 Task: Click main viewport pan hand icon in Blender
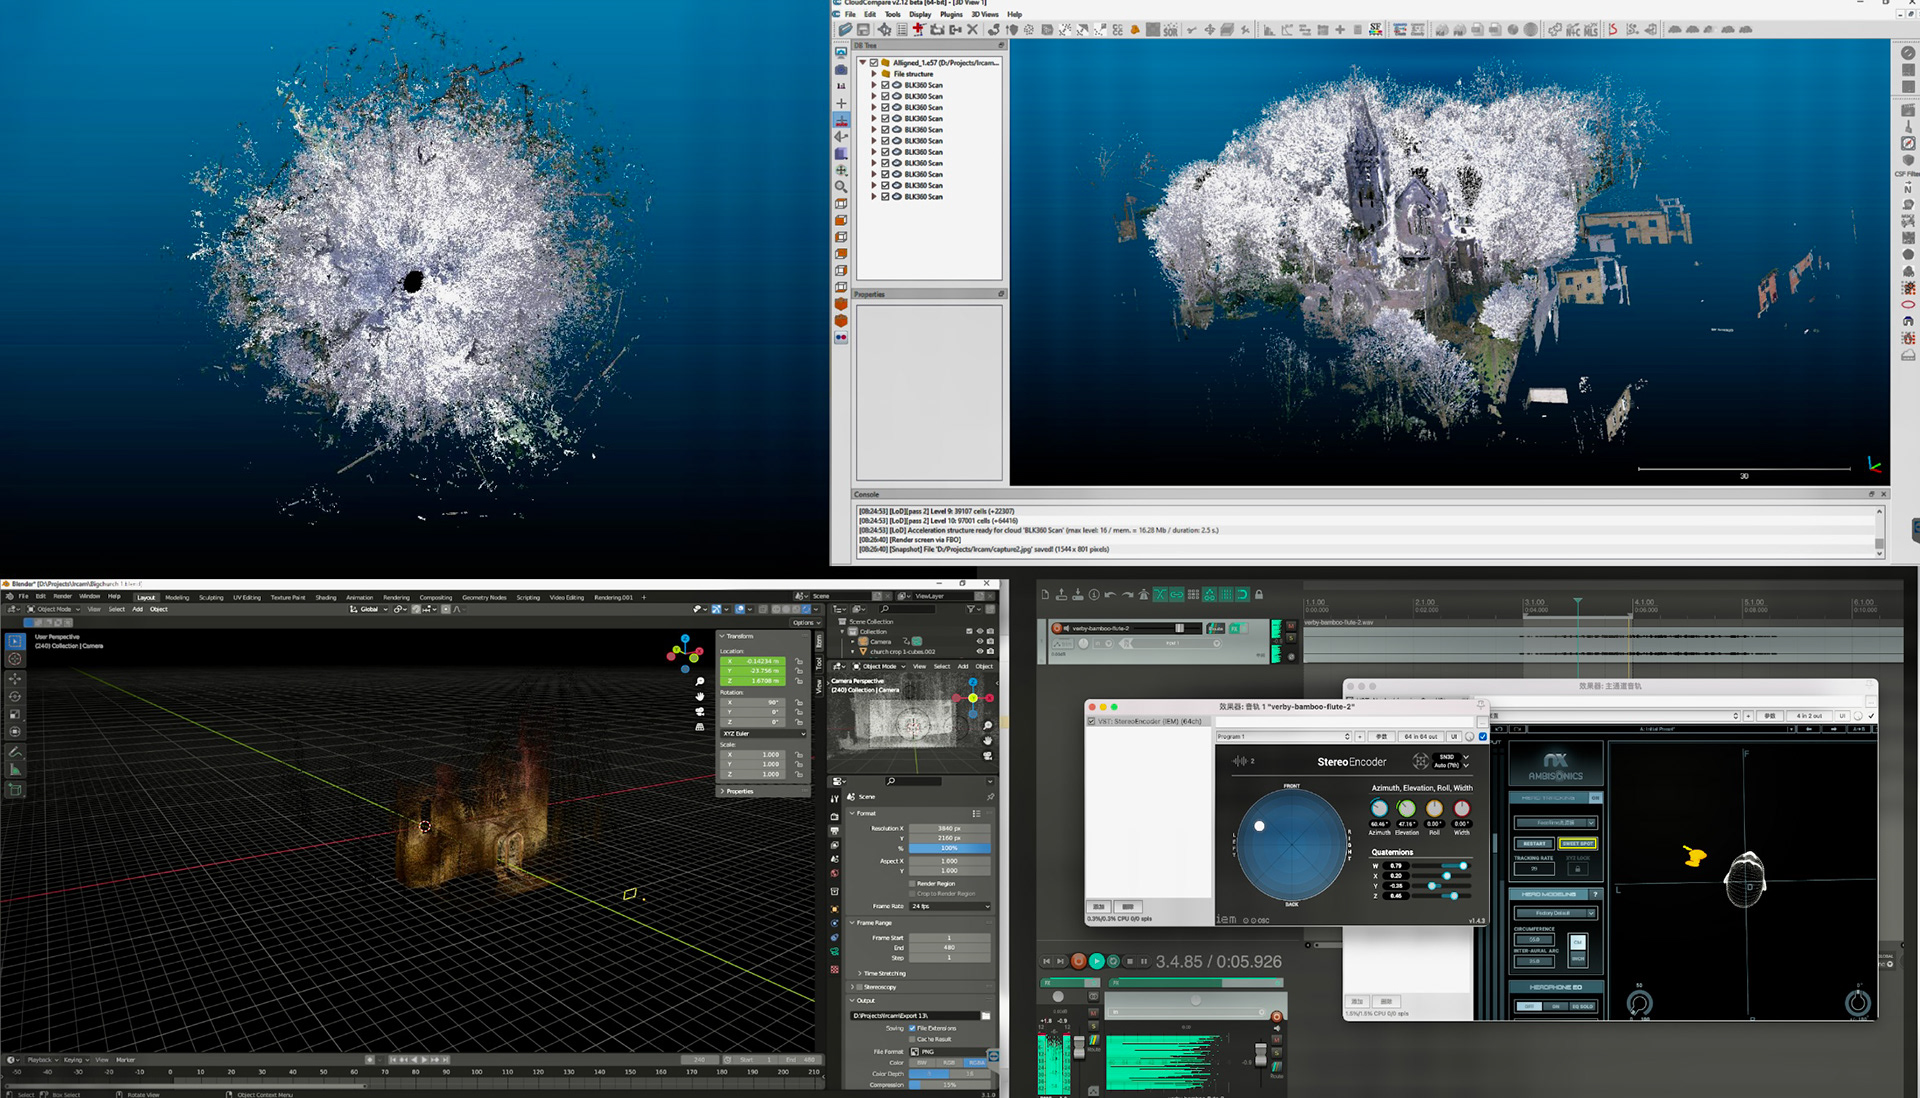pos(700,696)
